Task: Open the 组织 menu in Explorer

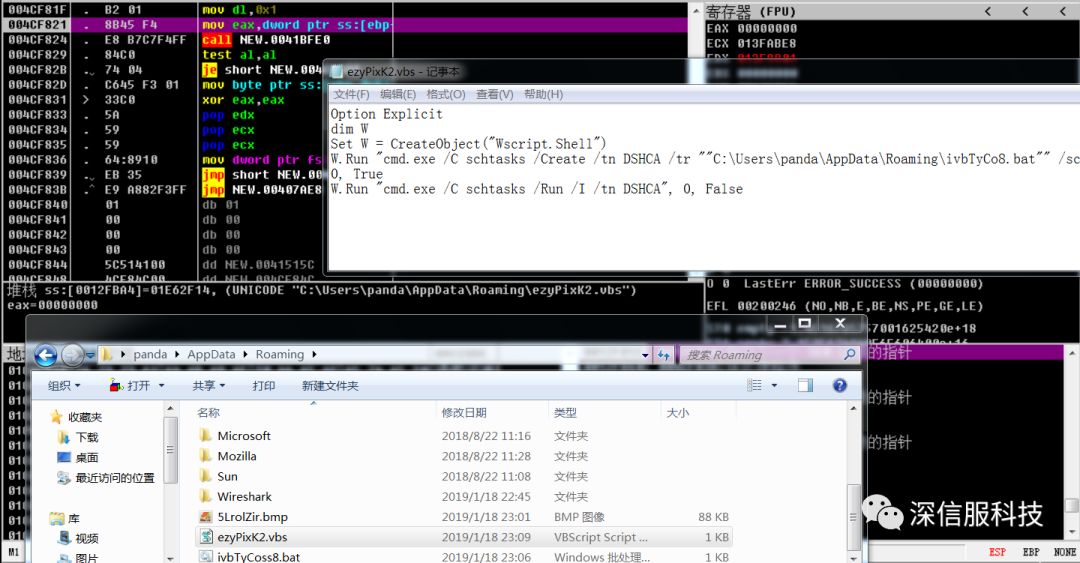Action: pos(64,385)
